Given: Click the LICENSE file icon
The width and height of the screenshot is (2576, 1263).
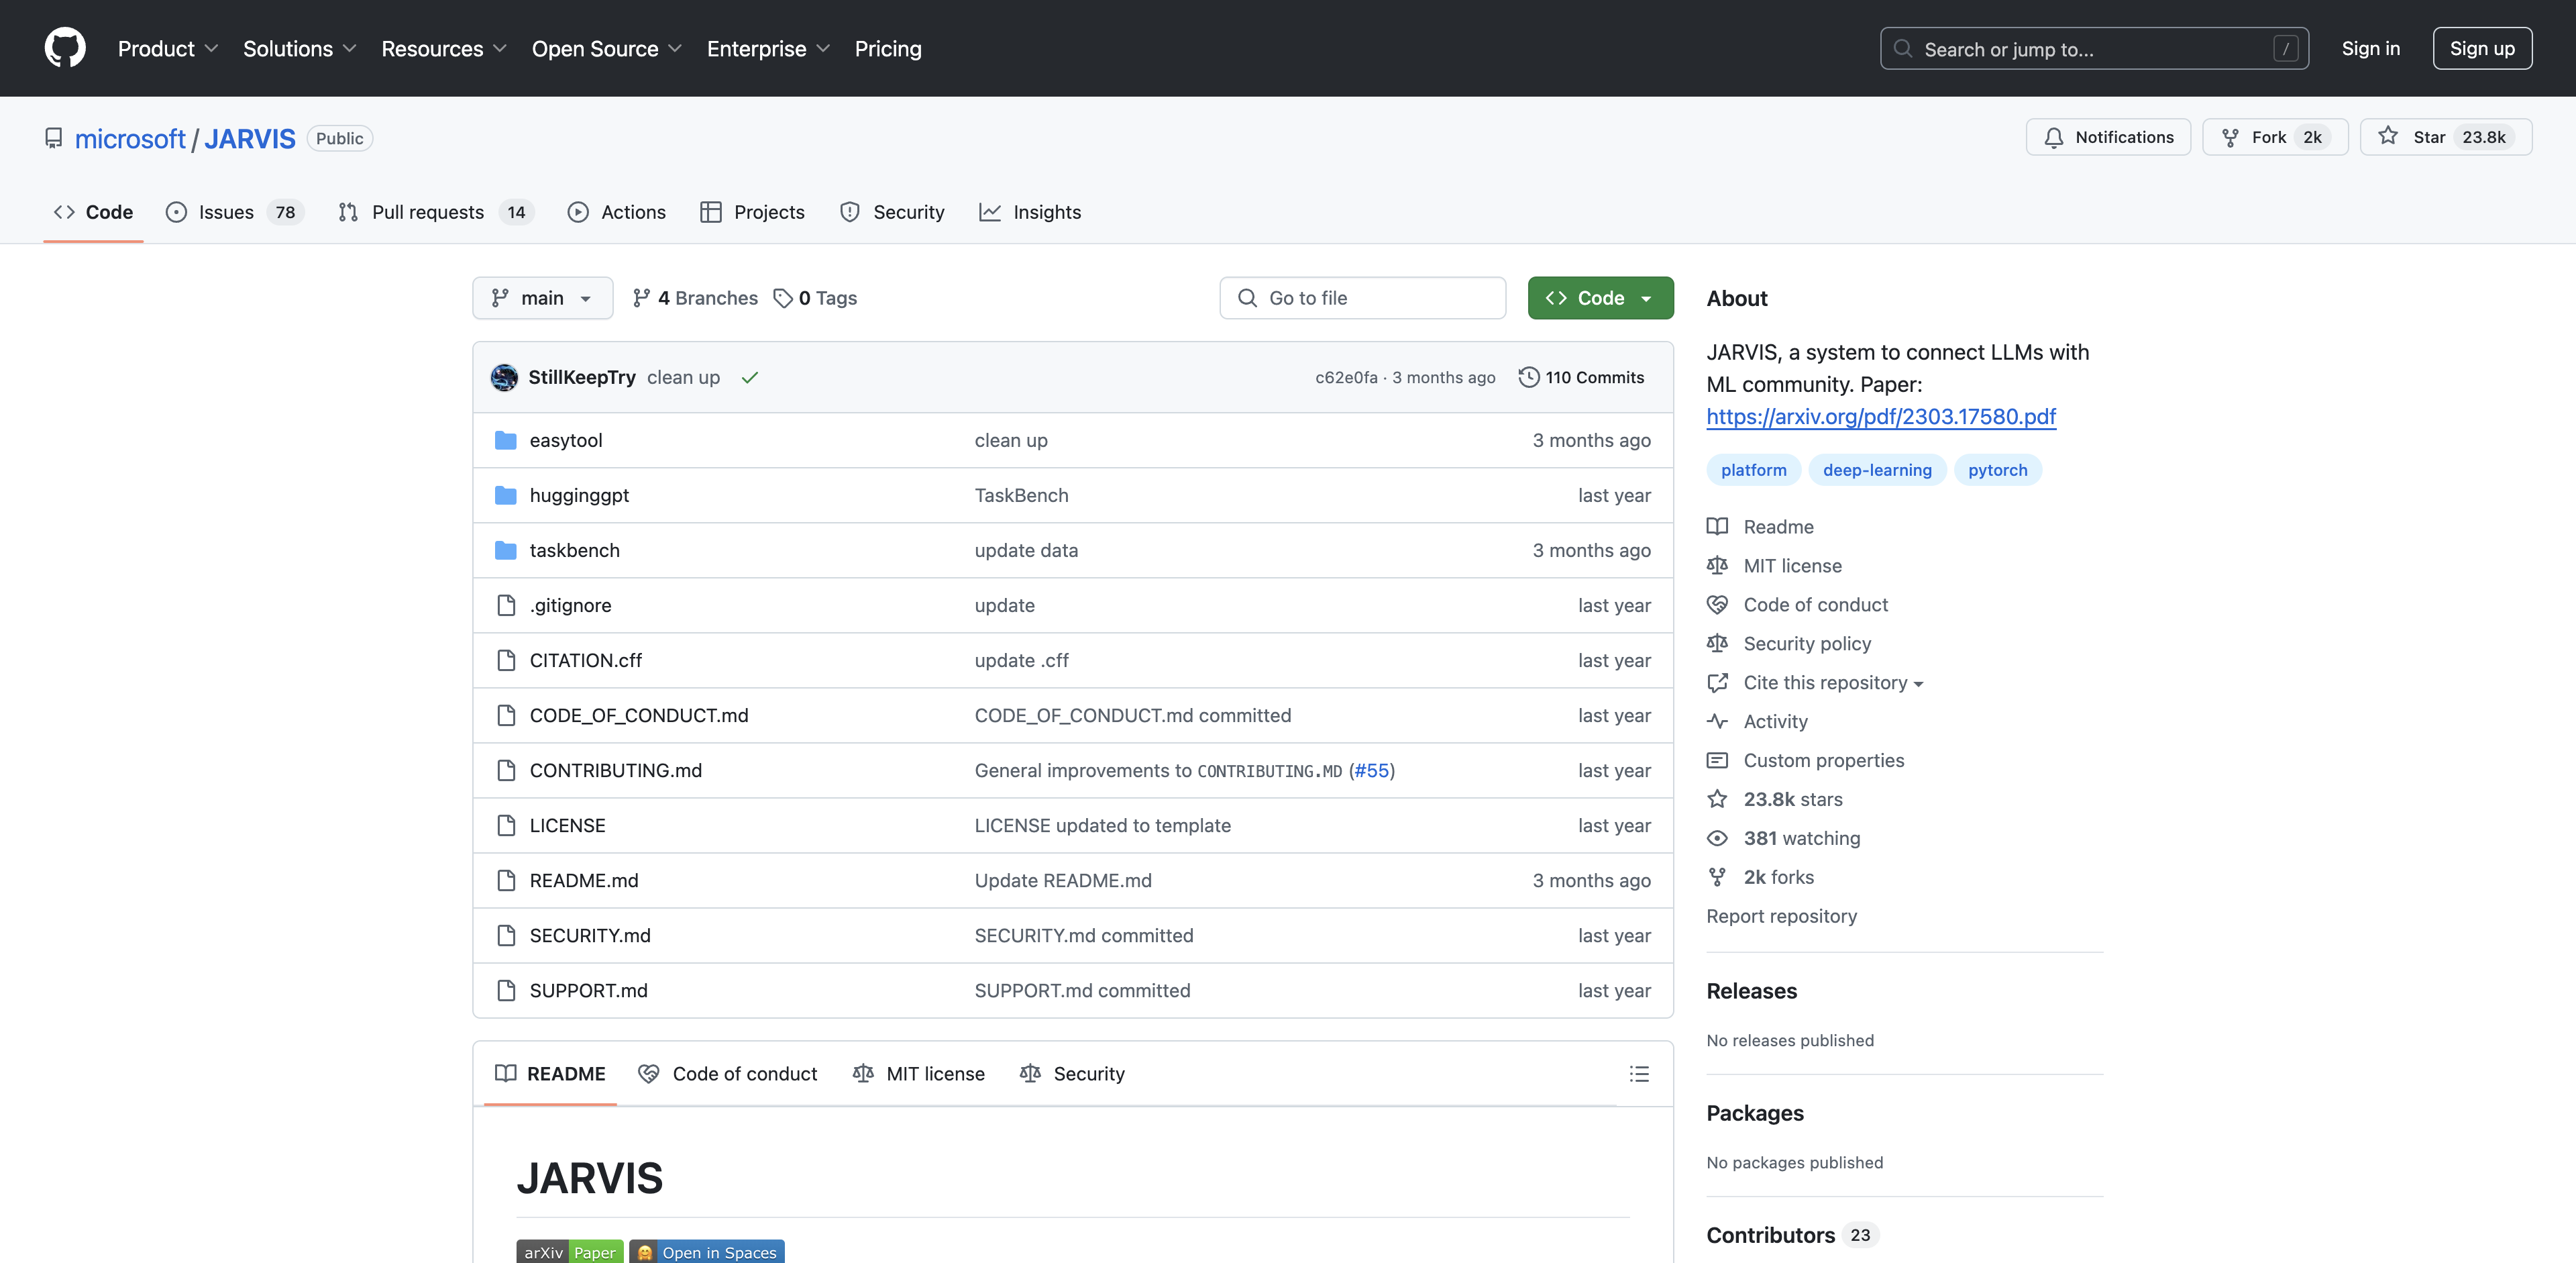Looking at the screenshot, I should click(506, 825).
